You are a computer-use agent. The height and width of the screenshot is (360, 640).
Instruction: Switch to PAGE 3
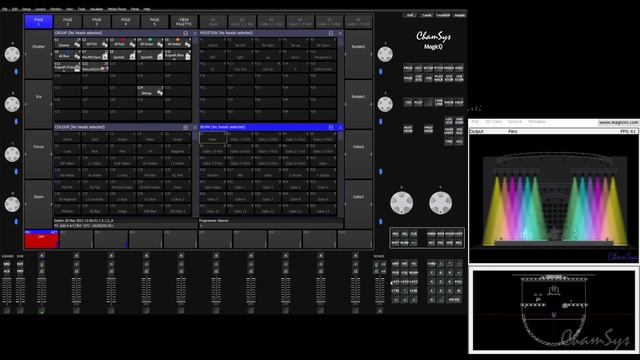(x=96, y=22)
